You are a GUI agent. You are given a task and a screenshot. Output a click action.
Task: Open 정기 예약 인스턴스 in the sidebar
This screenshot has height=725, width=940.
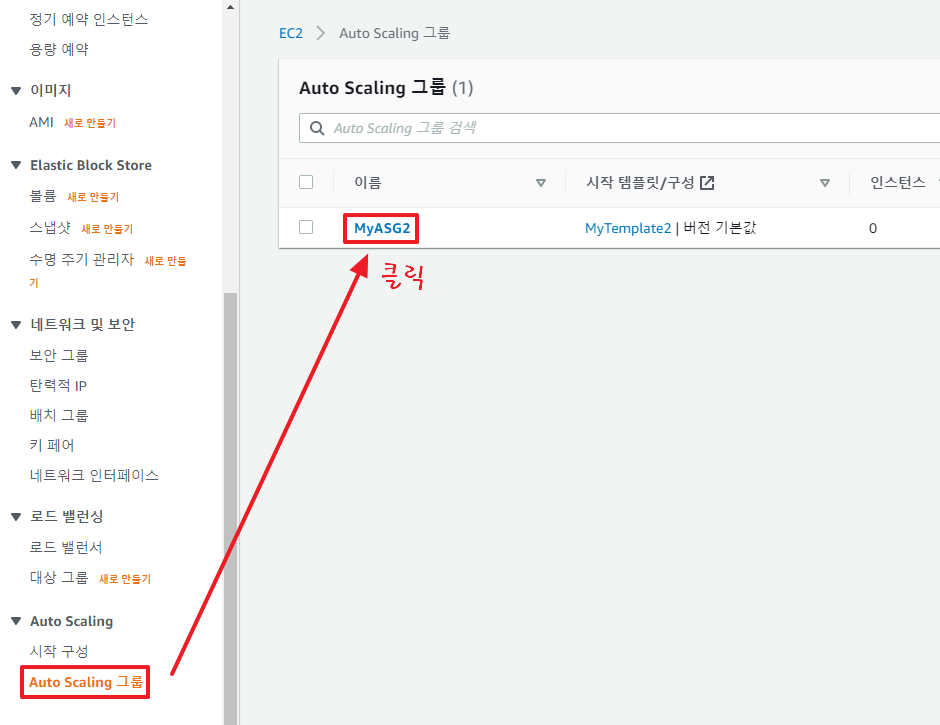tap(89, 19)
